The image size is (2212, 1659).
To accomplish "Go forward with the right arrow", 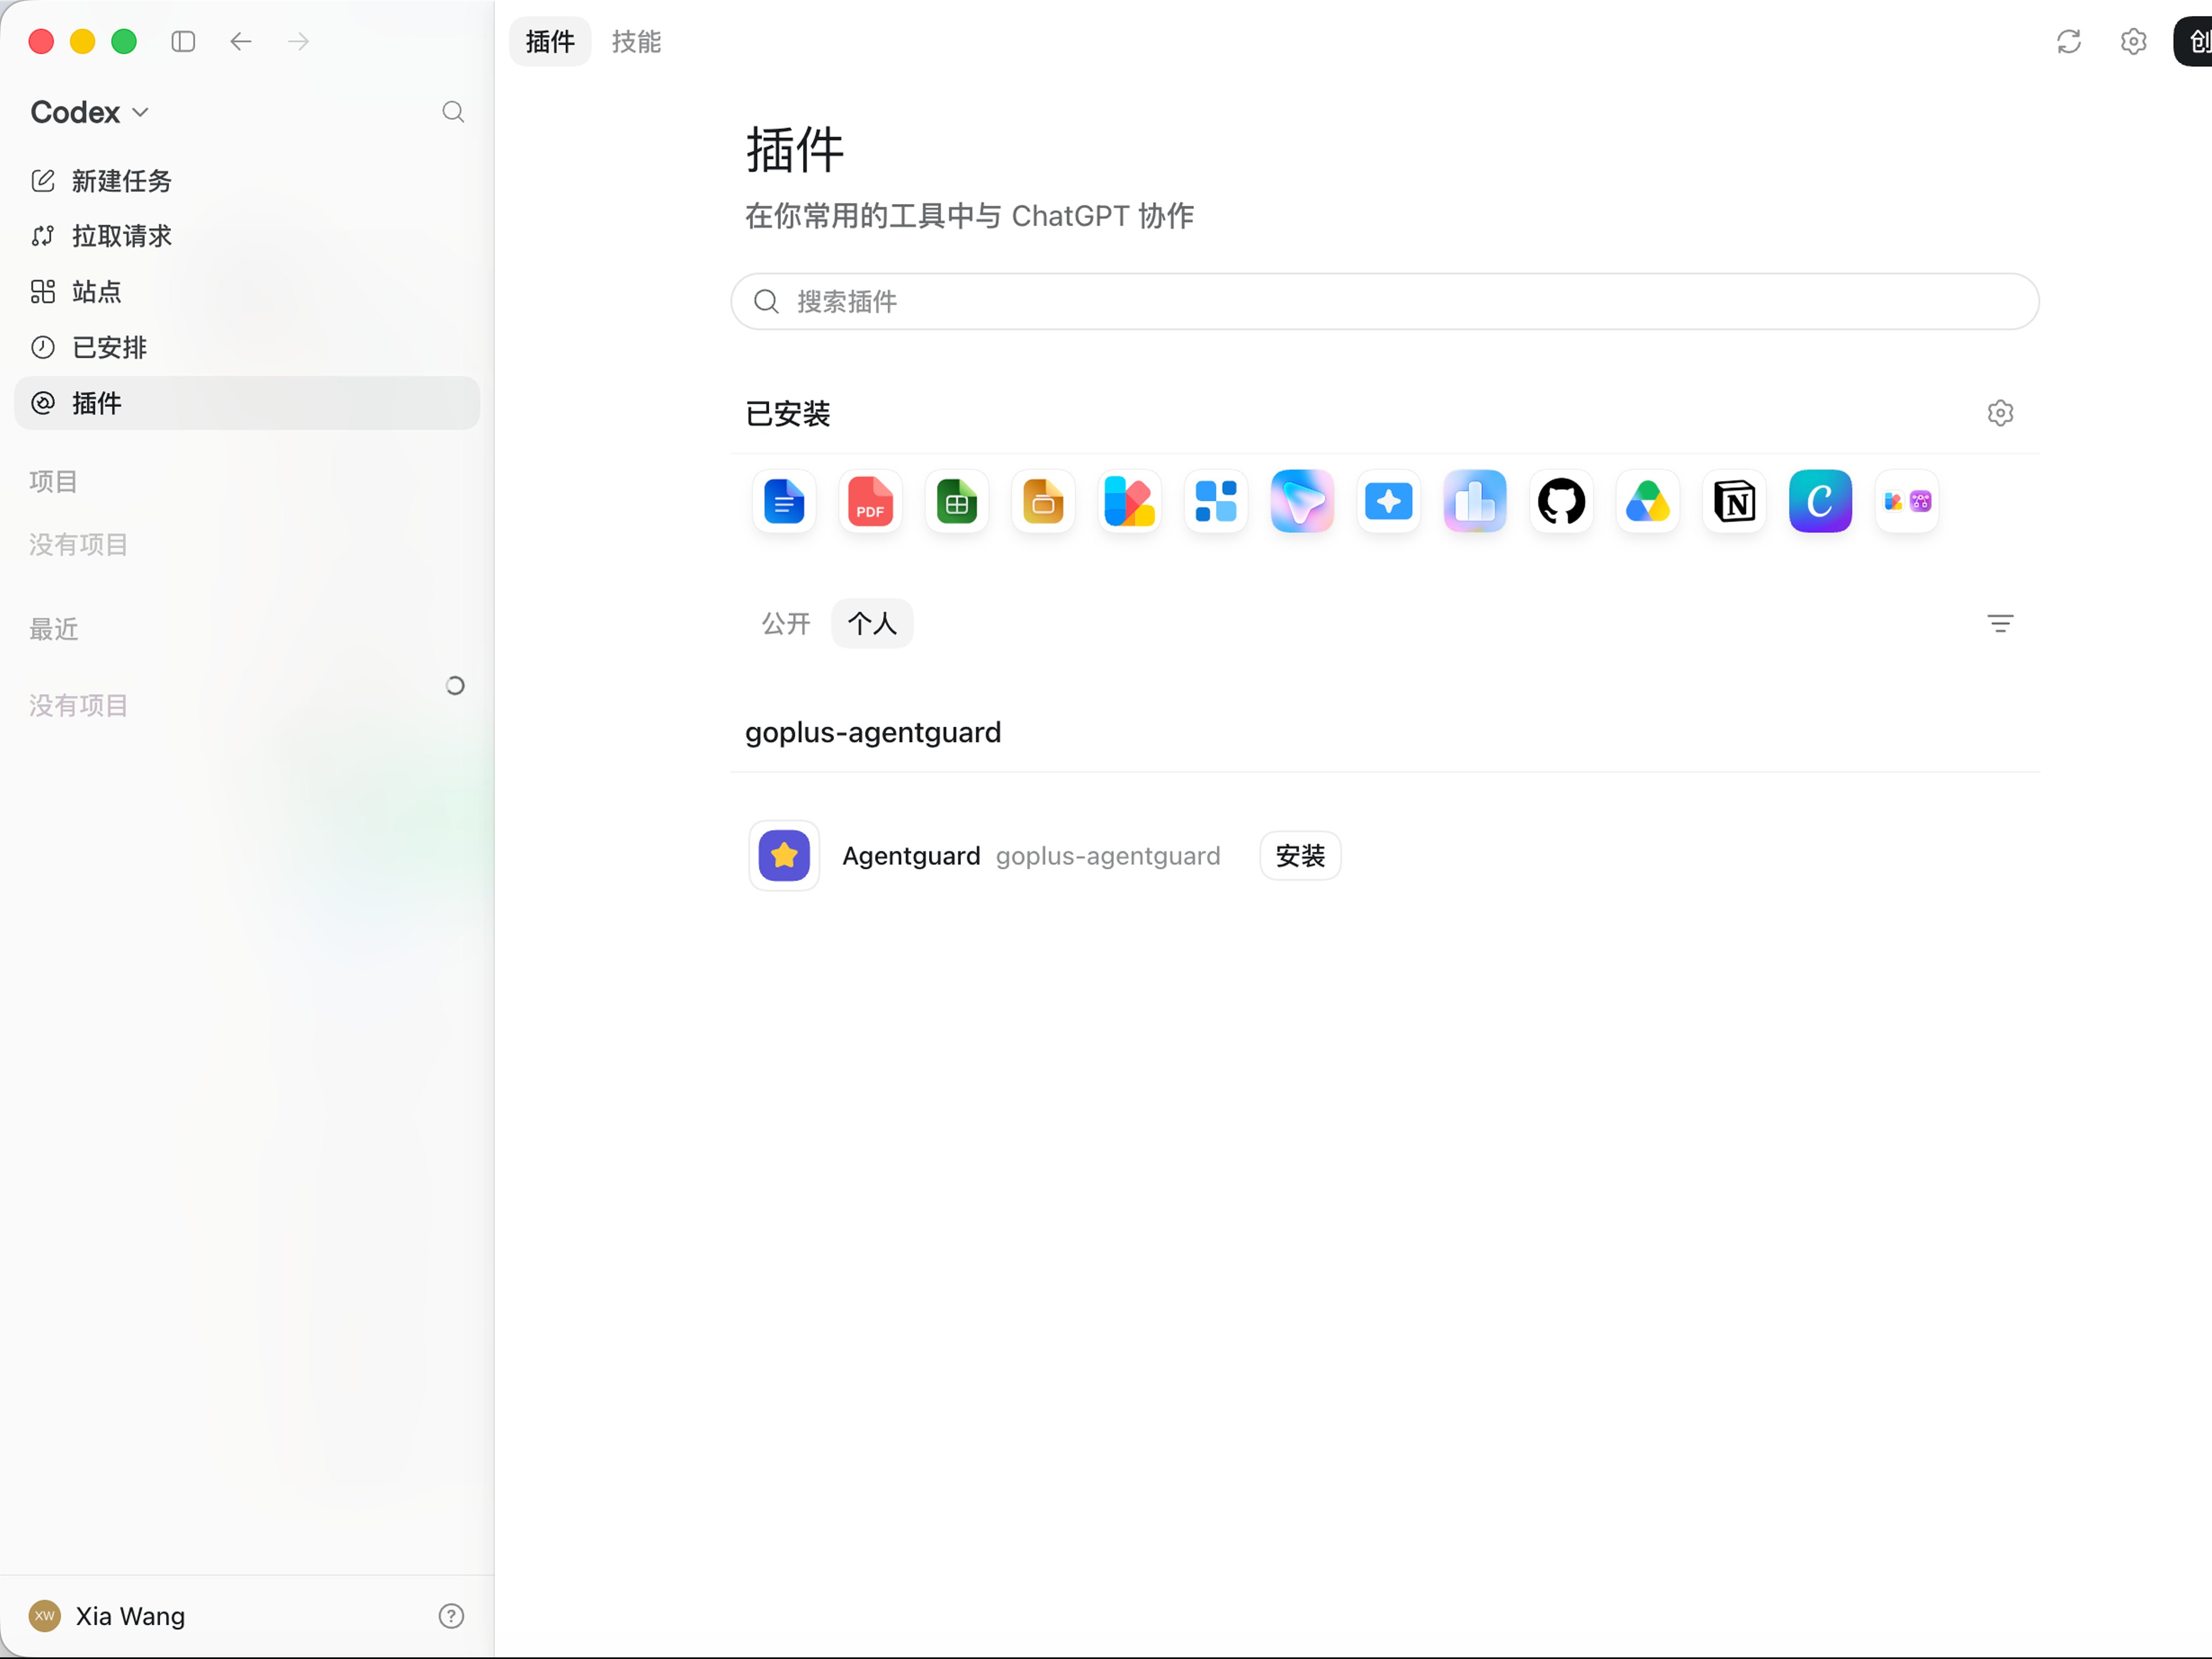I will pyautogui.click(x=298, y=41).
